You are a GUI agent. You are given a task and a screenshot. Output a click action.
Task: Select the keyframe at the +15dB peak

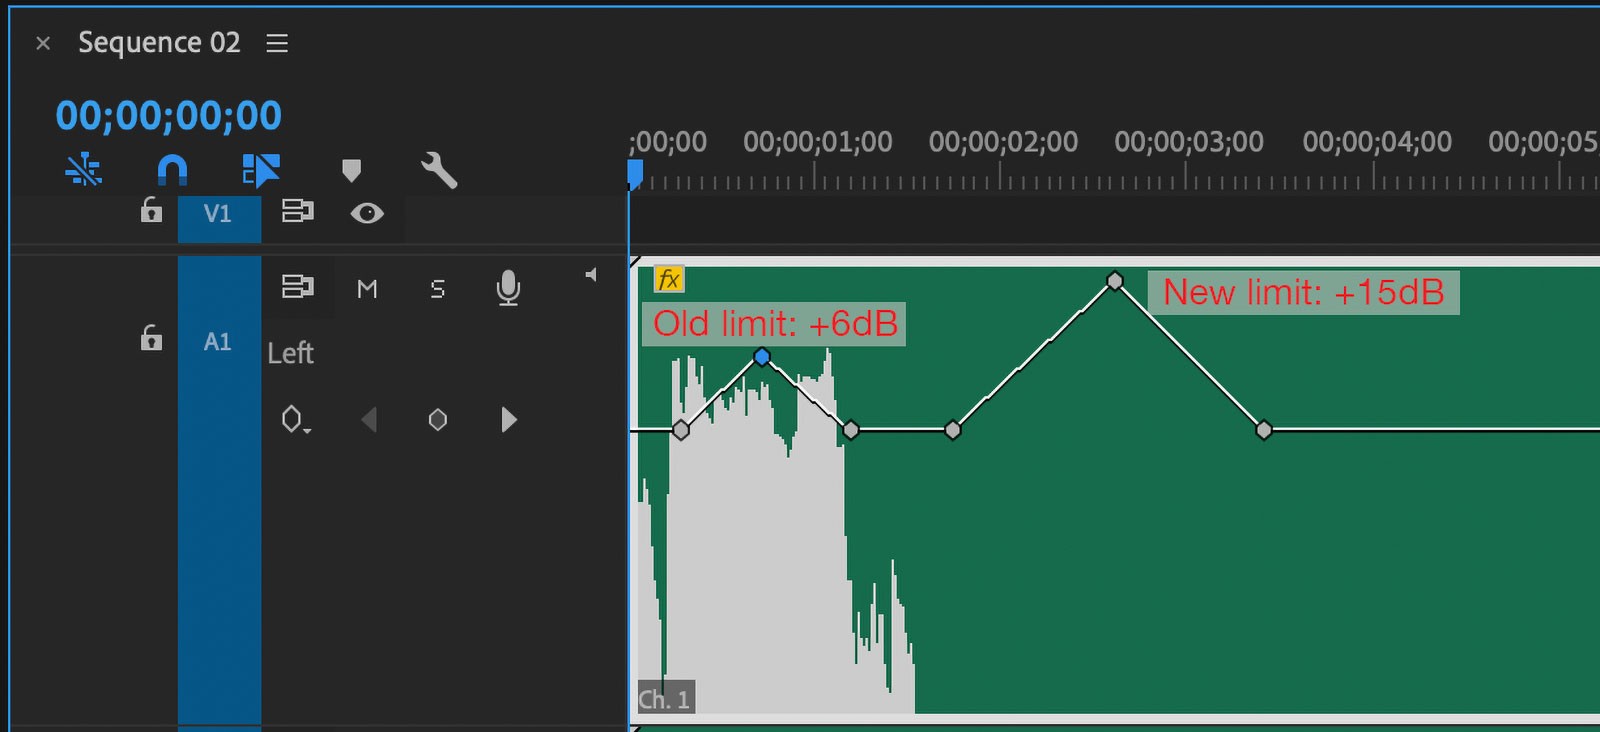click(x=1115, y=281)
